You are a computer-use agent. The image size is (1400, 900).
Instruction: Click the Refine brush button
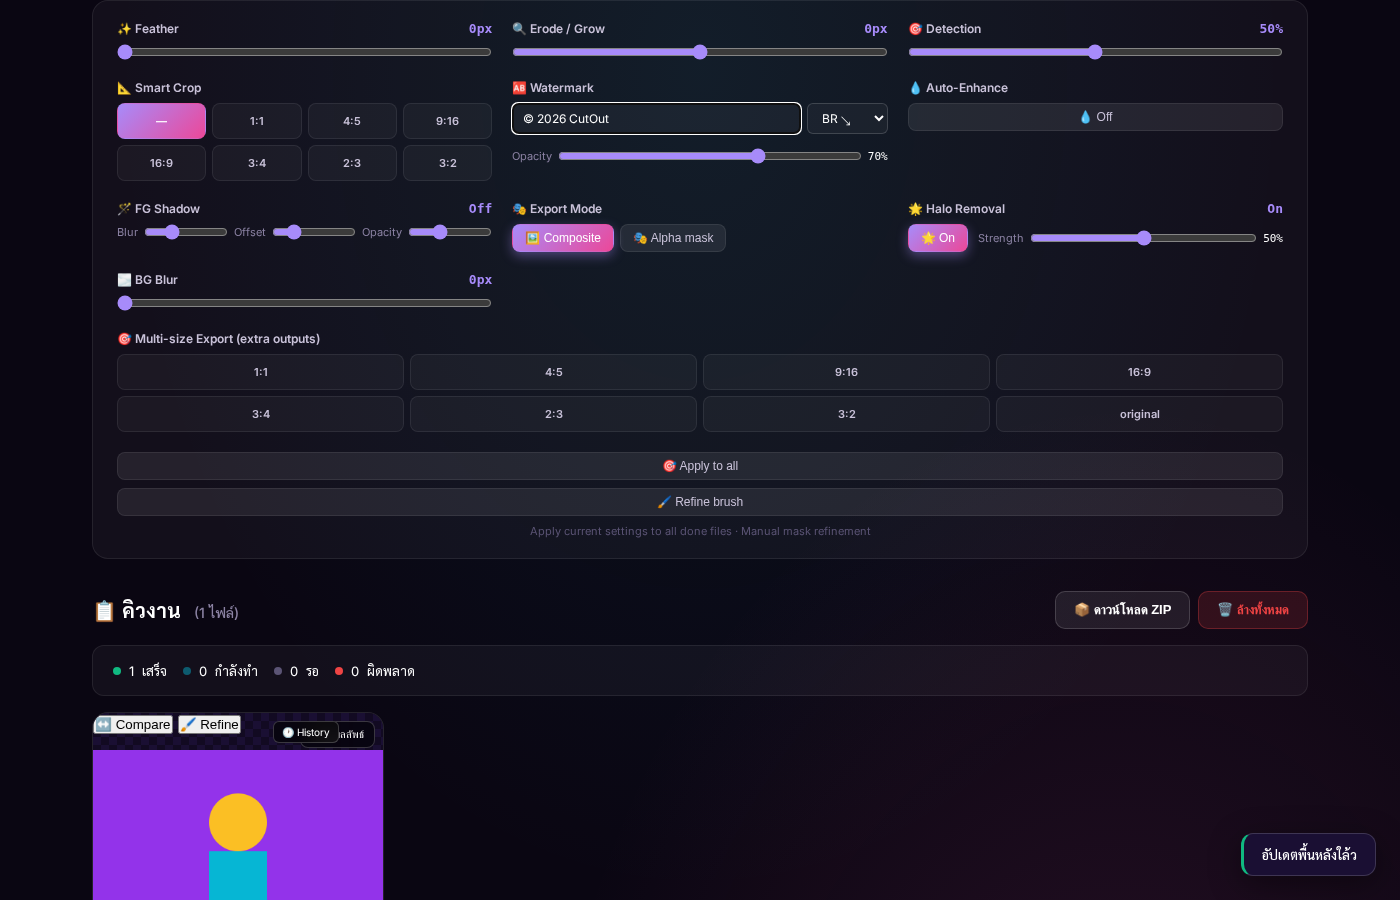(700, 502)
